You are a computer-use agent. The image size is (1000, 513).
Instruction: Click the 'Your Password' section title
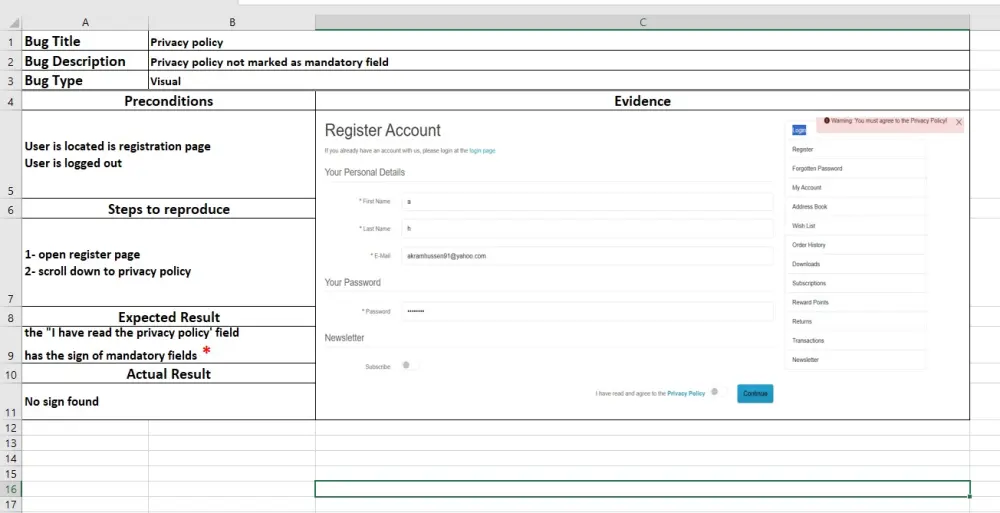353,283
